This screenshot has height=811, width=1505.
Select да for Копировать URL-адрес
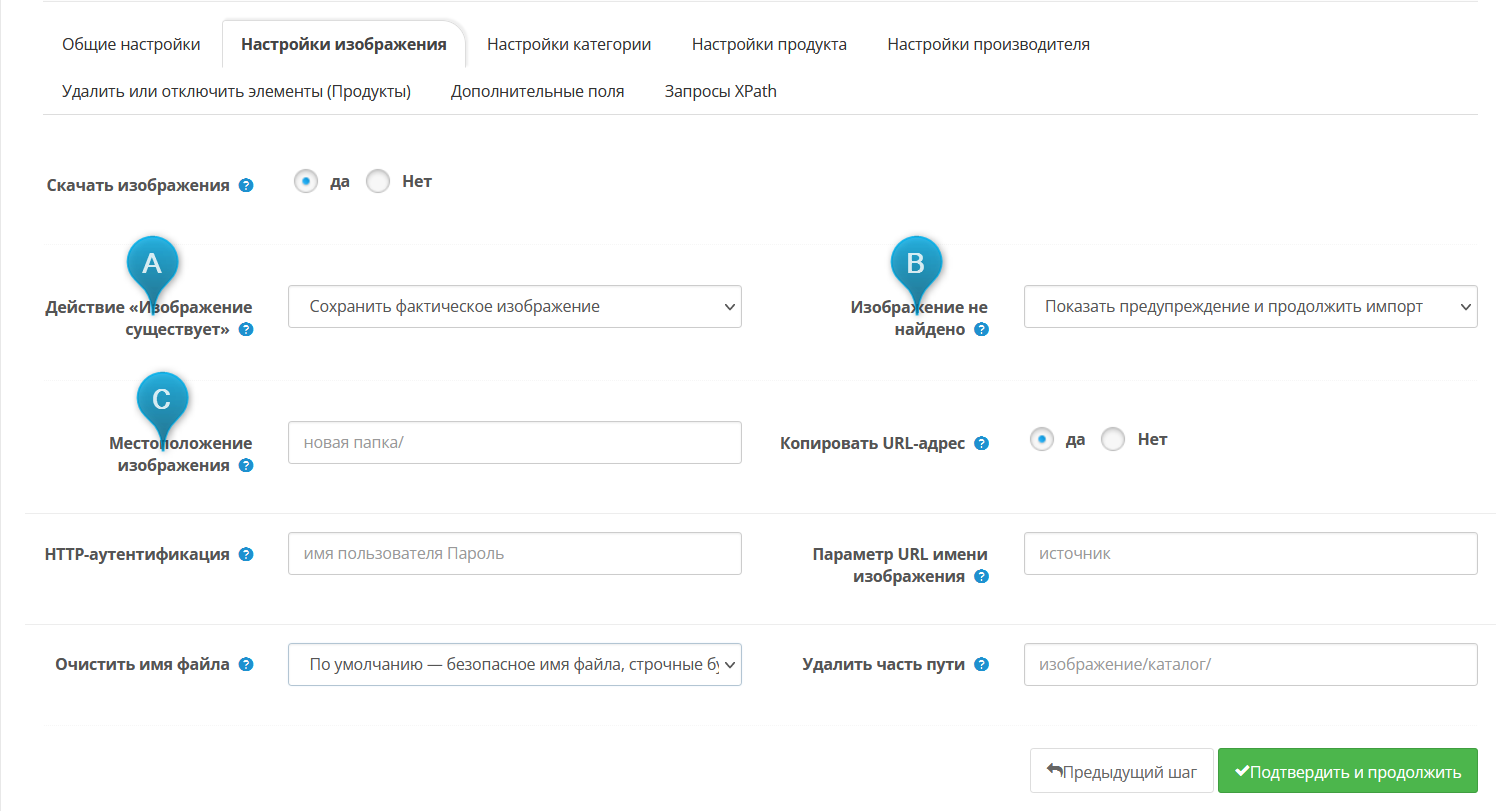click(x=1042, y=440)
